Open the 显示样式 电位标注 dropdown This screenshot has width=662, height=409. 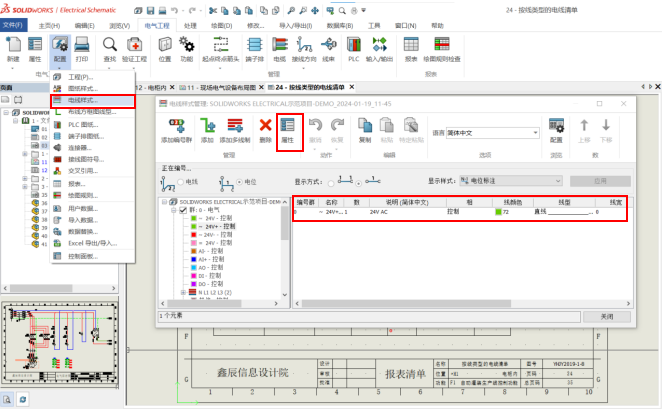tap(511, 181)
